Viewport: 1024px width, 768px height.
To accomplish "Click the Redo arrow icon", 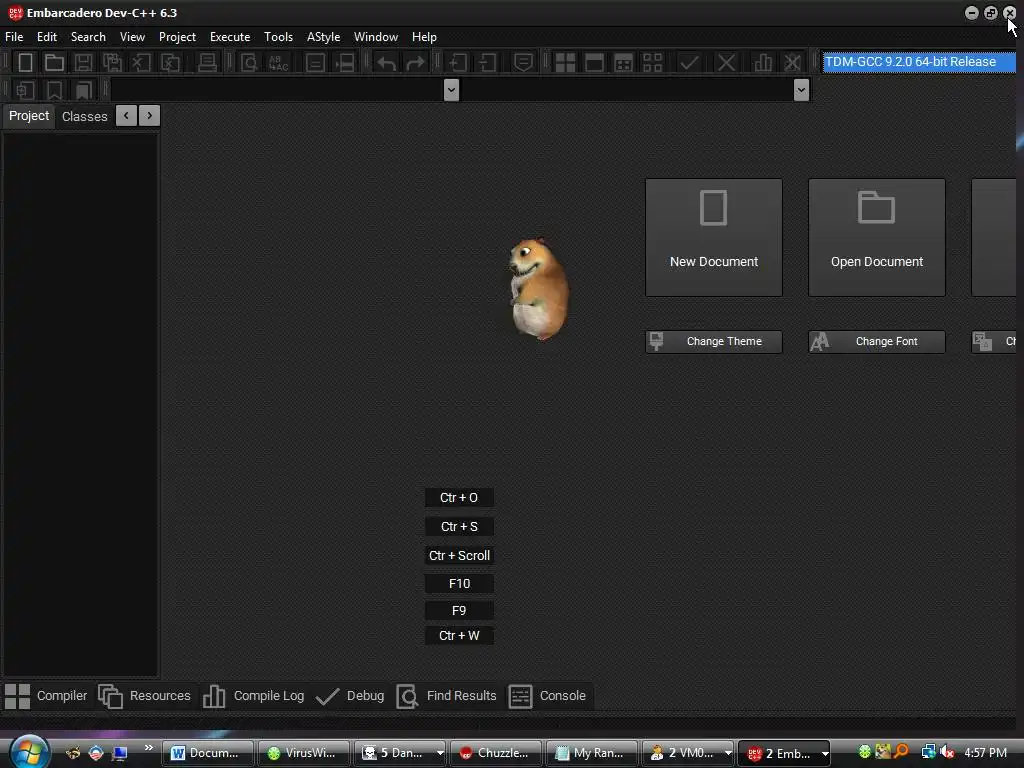I will [415, 63].
